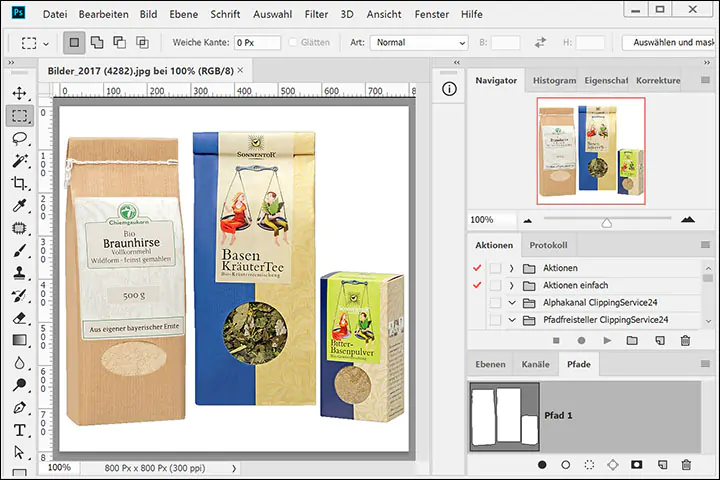720x480 pixels.
Task: Enable the Glätten checkbox
Action: pyautogui.click(x=293, y=43)
